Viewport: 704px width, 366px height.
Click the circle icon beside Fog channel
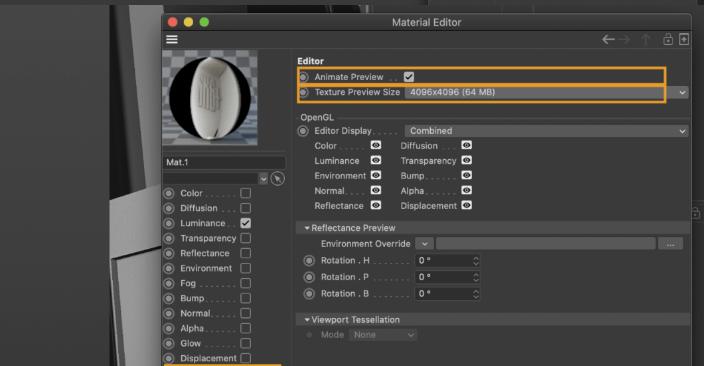pyautogui.click(x=169, y=283)
